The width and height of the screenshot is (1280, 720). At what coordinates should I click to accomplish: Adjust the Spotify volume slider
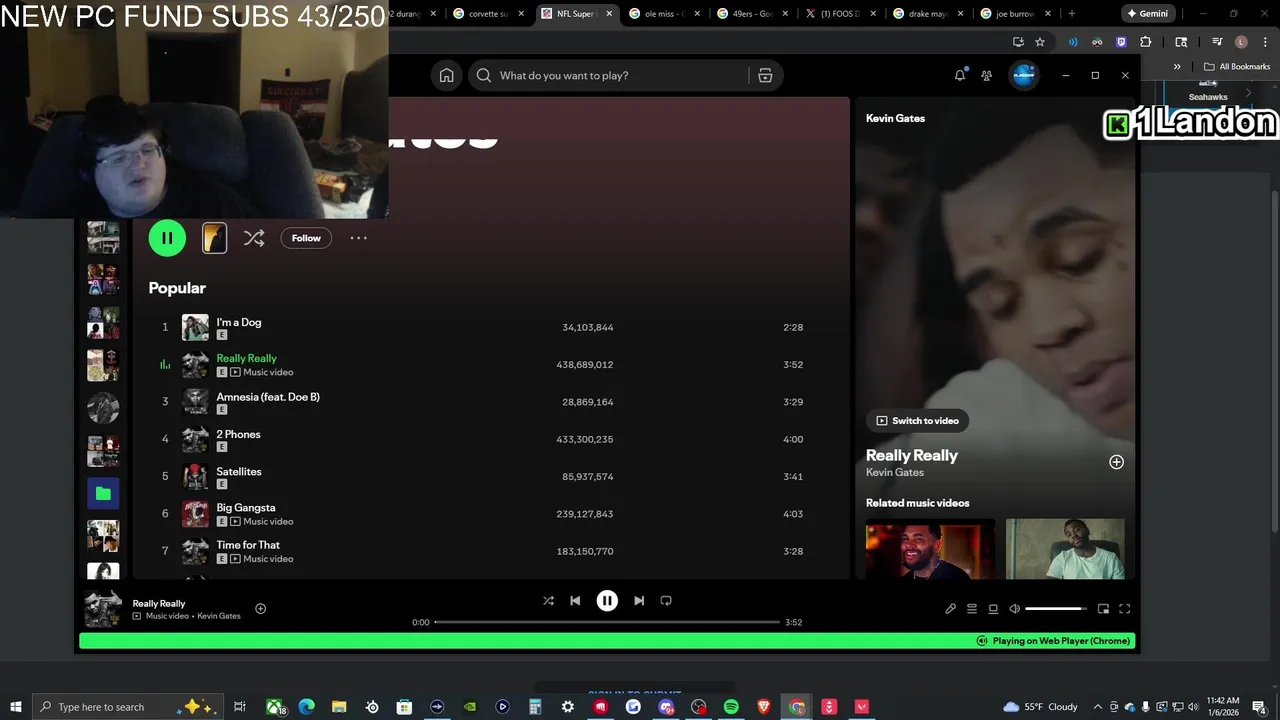(x=1055, y=608)
